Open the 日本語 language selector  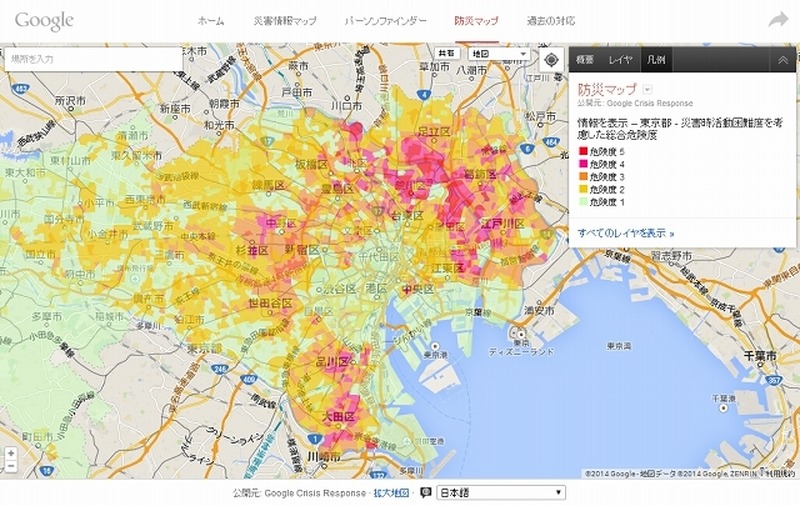coord(501,493)
